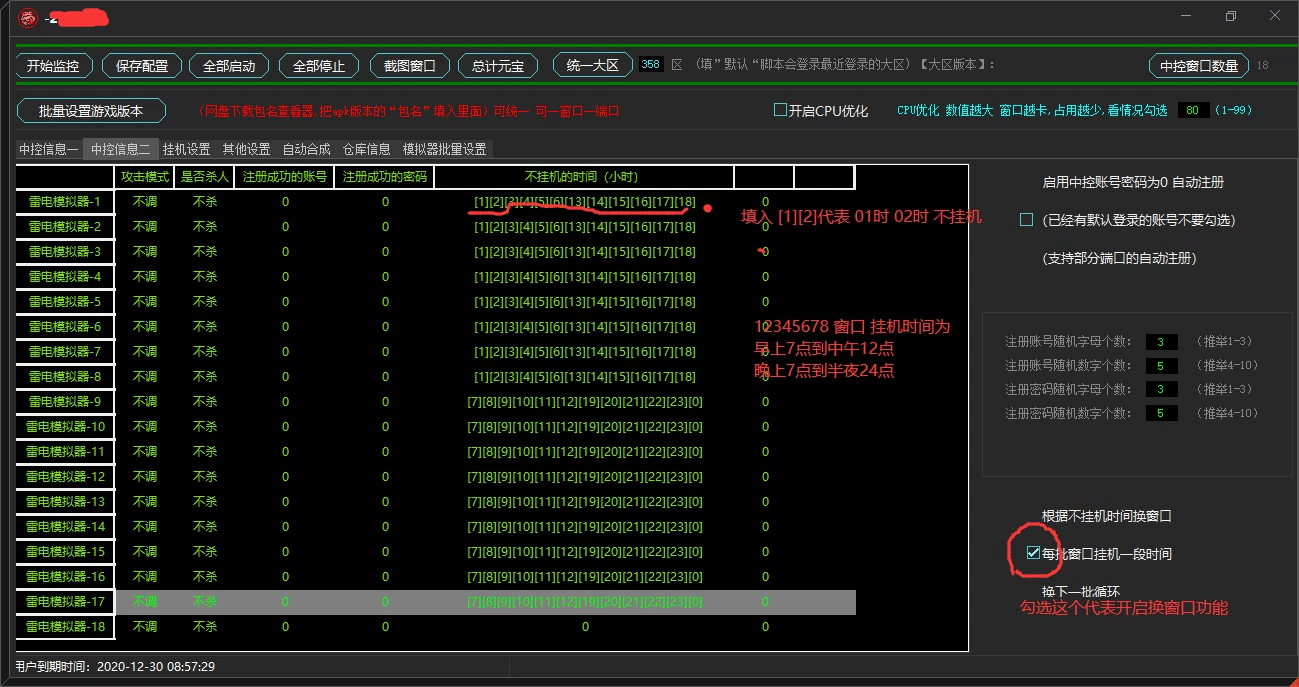Select the 雷电模拟器-17 row header

pos(66,602)
